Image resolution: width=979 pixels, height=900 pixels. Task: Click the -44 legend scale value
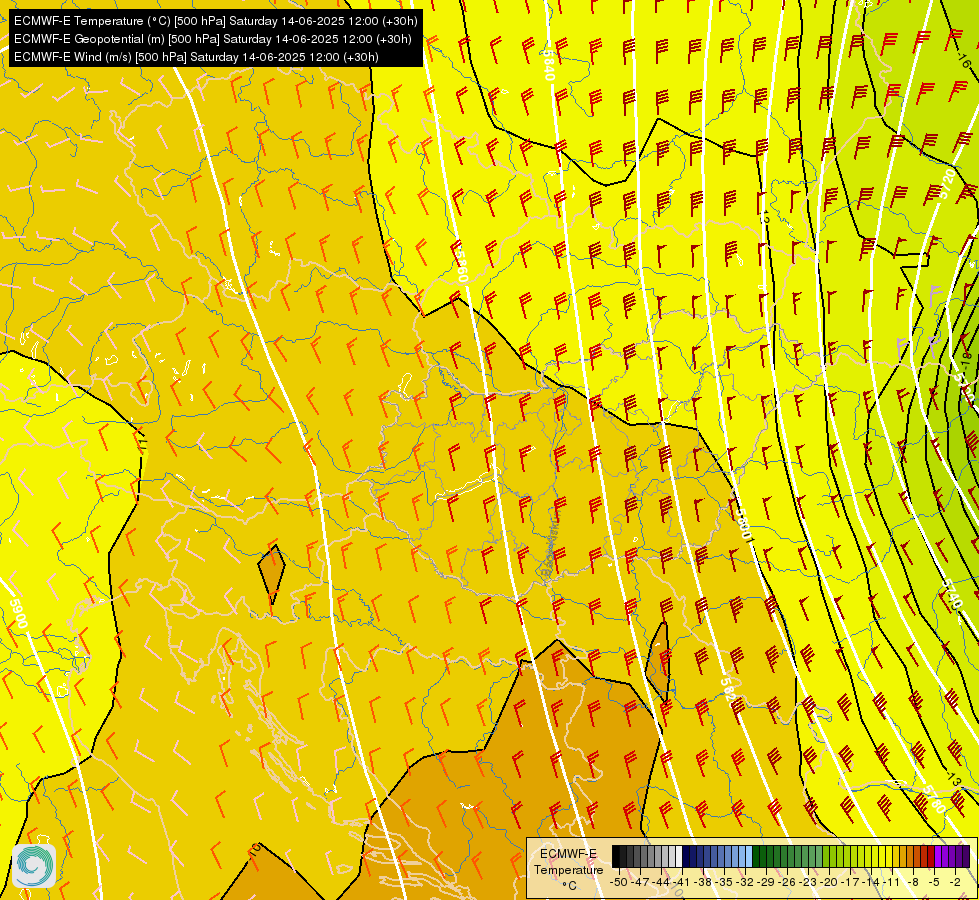pos(661,882)
